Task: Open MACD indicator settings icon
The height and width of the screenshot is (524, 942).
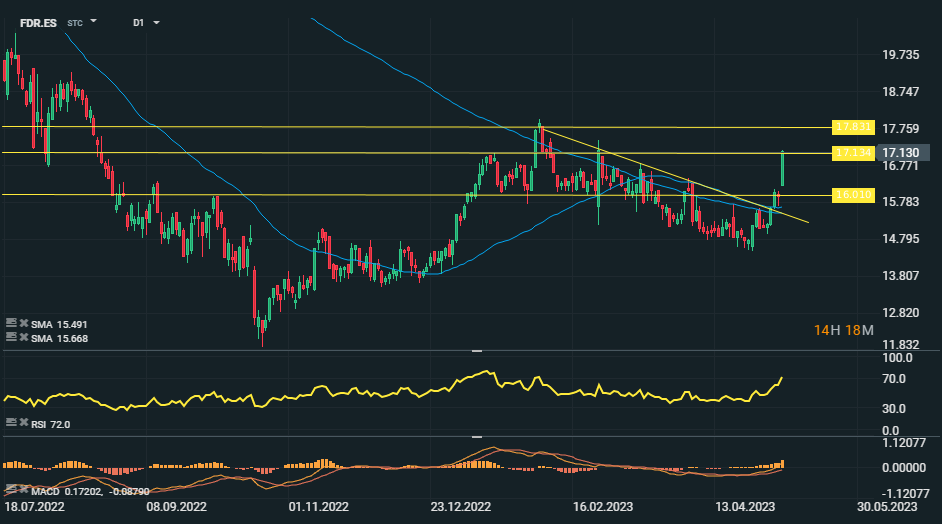Action: tap(11, 490)
